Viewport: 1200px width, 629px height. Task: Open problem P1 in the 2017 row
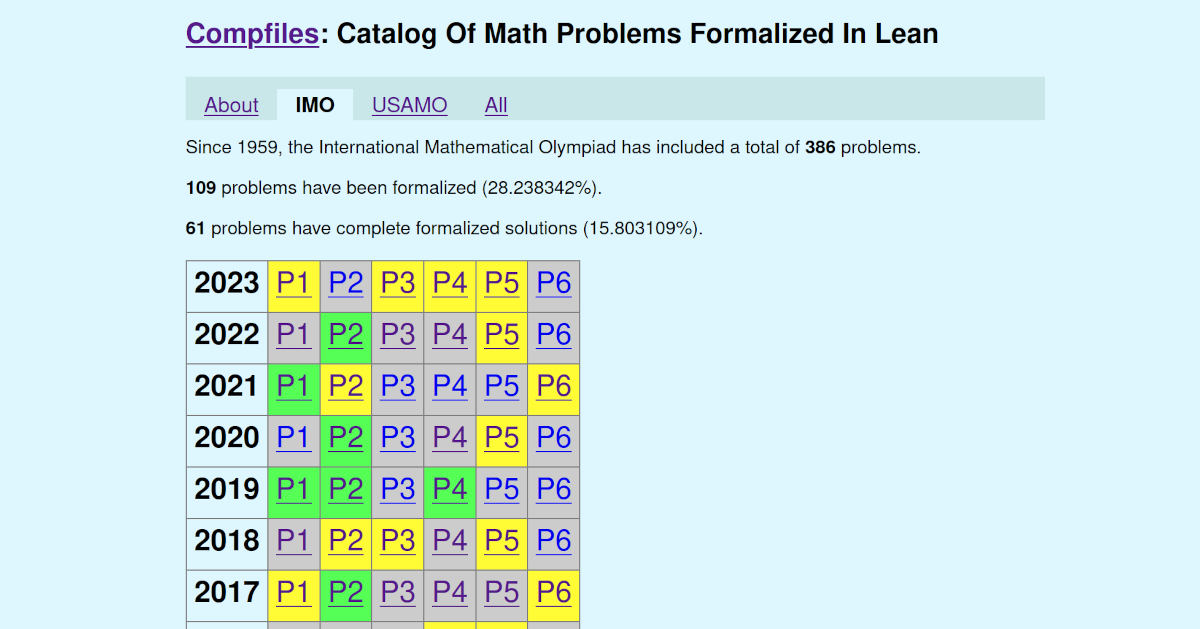coord(294,593)
